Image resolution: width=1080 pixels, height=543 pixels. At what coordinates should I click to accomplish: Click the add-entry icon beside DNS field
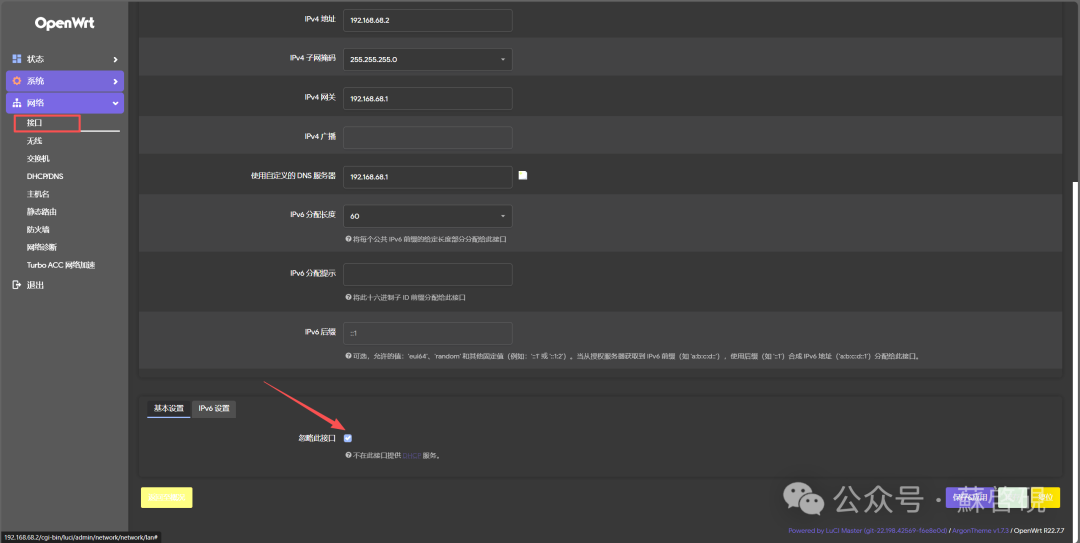(523, 176)
